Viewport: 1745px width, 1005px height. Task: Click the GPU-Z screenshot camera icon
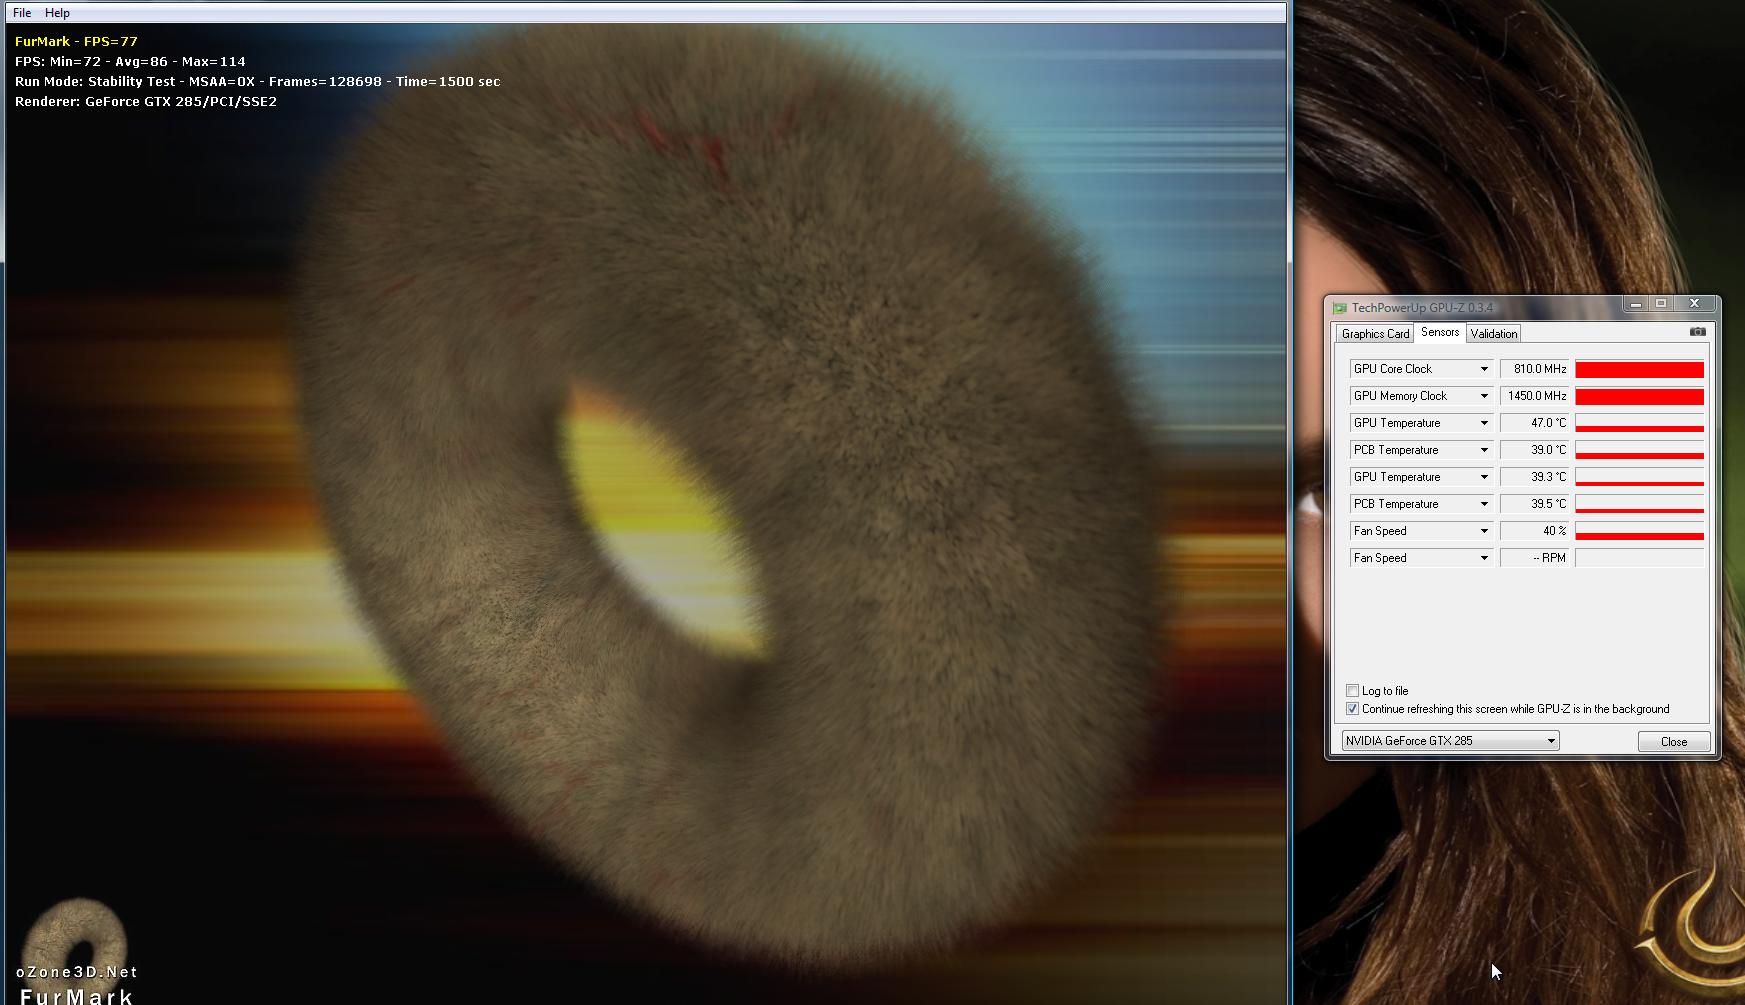[1697, 332]
